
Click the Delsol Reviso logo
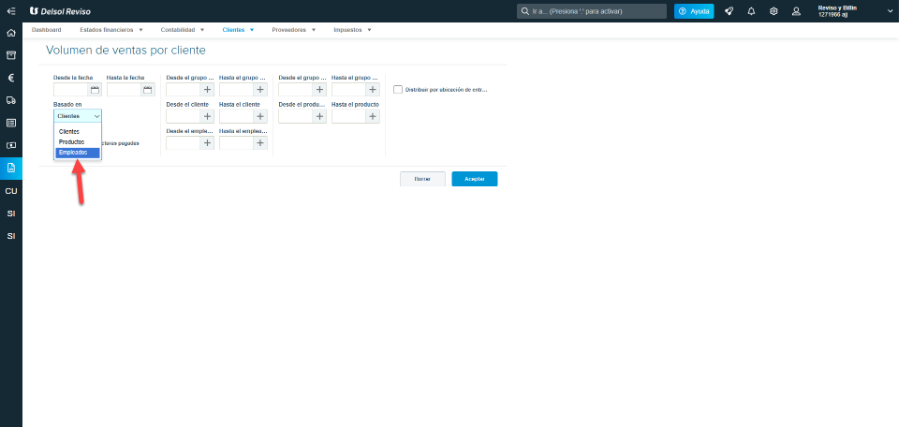point(60,11)
